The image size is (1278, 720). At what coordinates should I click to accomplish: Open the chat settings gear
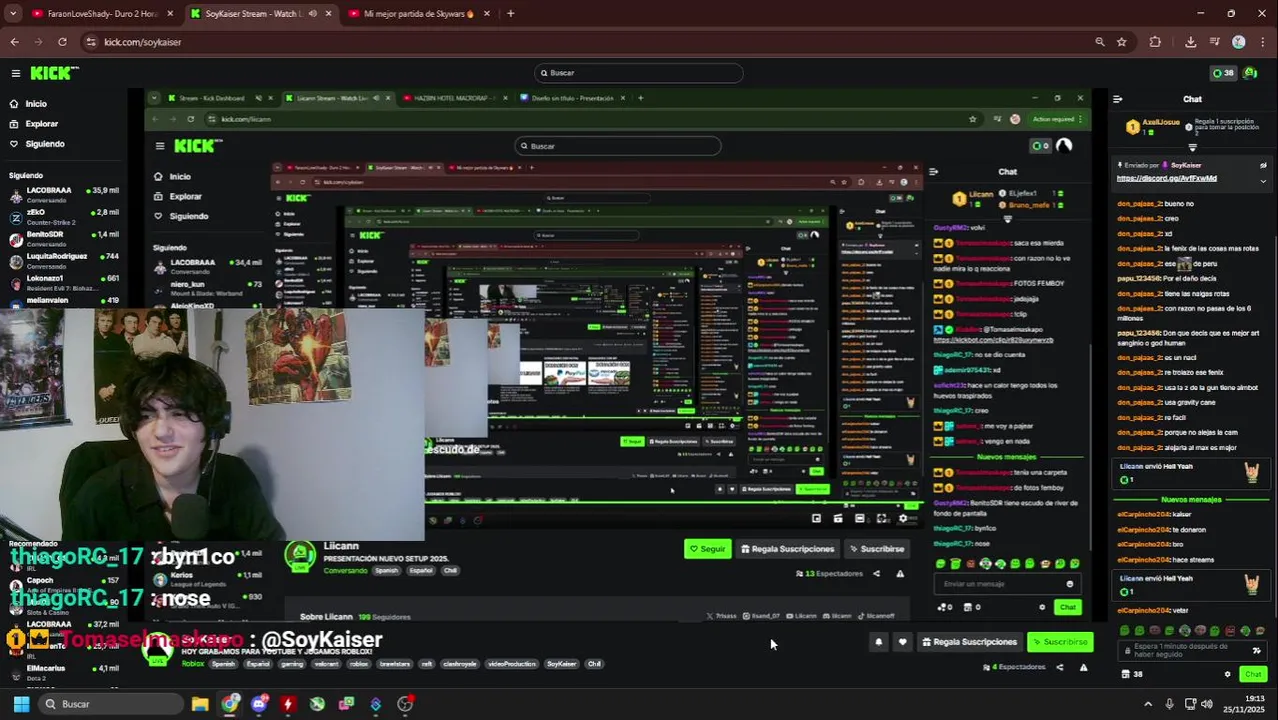click(1227, 674)
